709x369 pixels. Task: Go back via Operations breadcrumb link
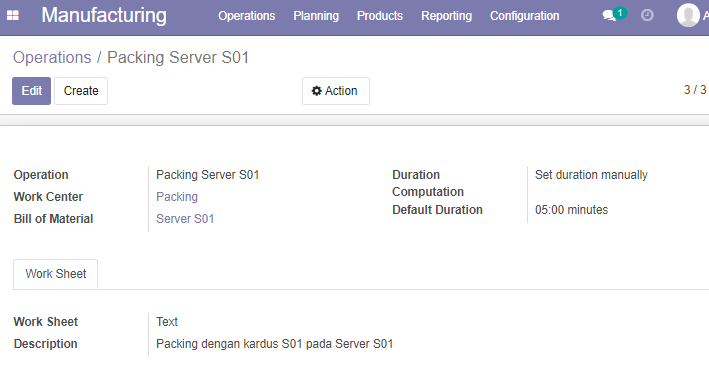(x=52, y=57)
